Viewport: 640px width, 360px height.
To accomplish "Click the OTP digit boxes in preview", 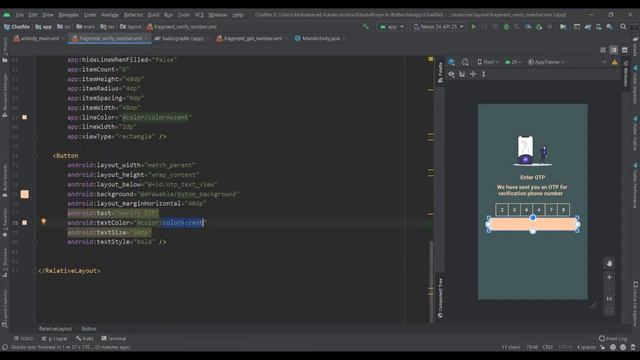I will click(533, 209).
